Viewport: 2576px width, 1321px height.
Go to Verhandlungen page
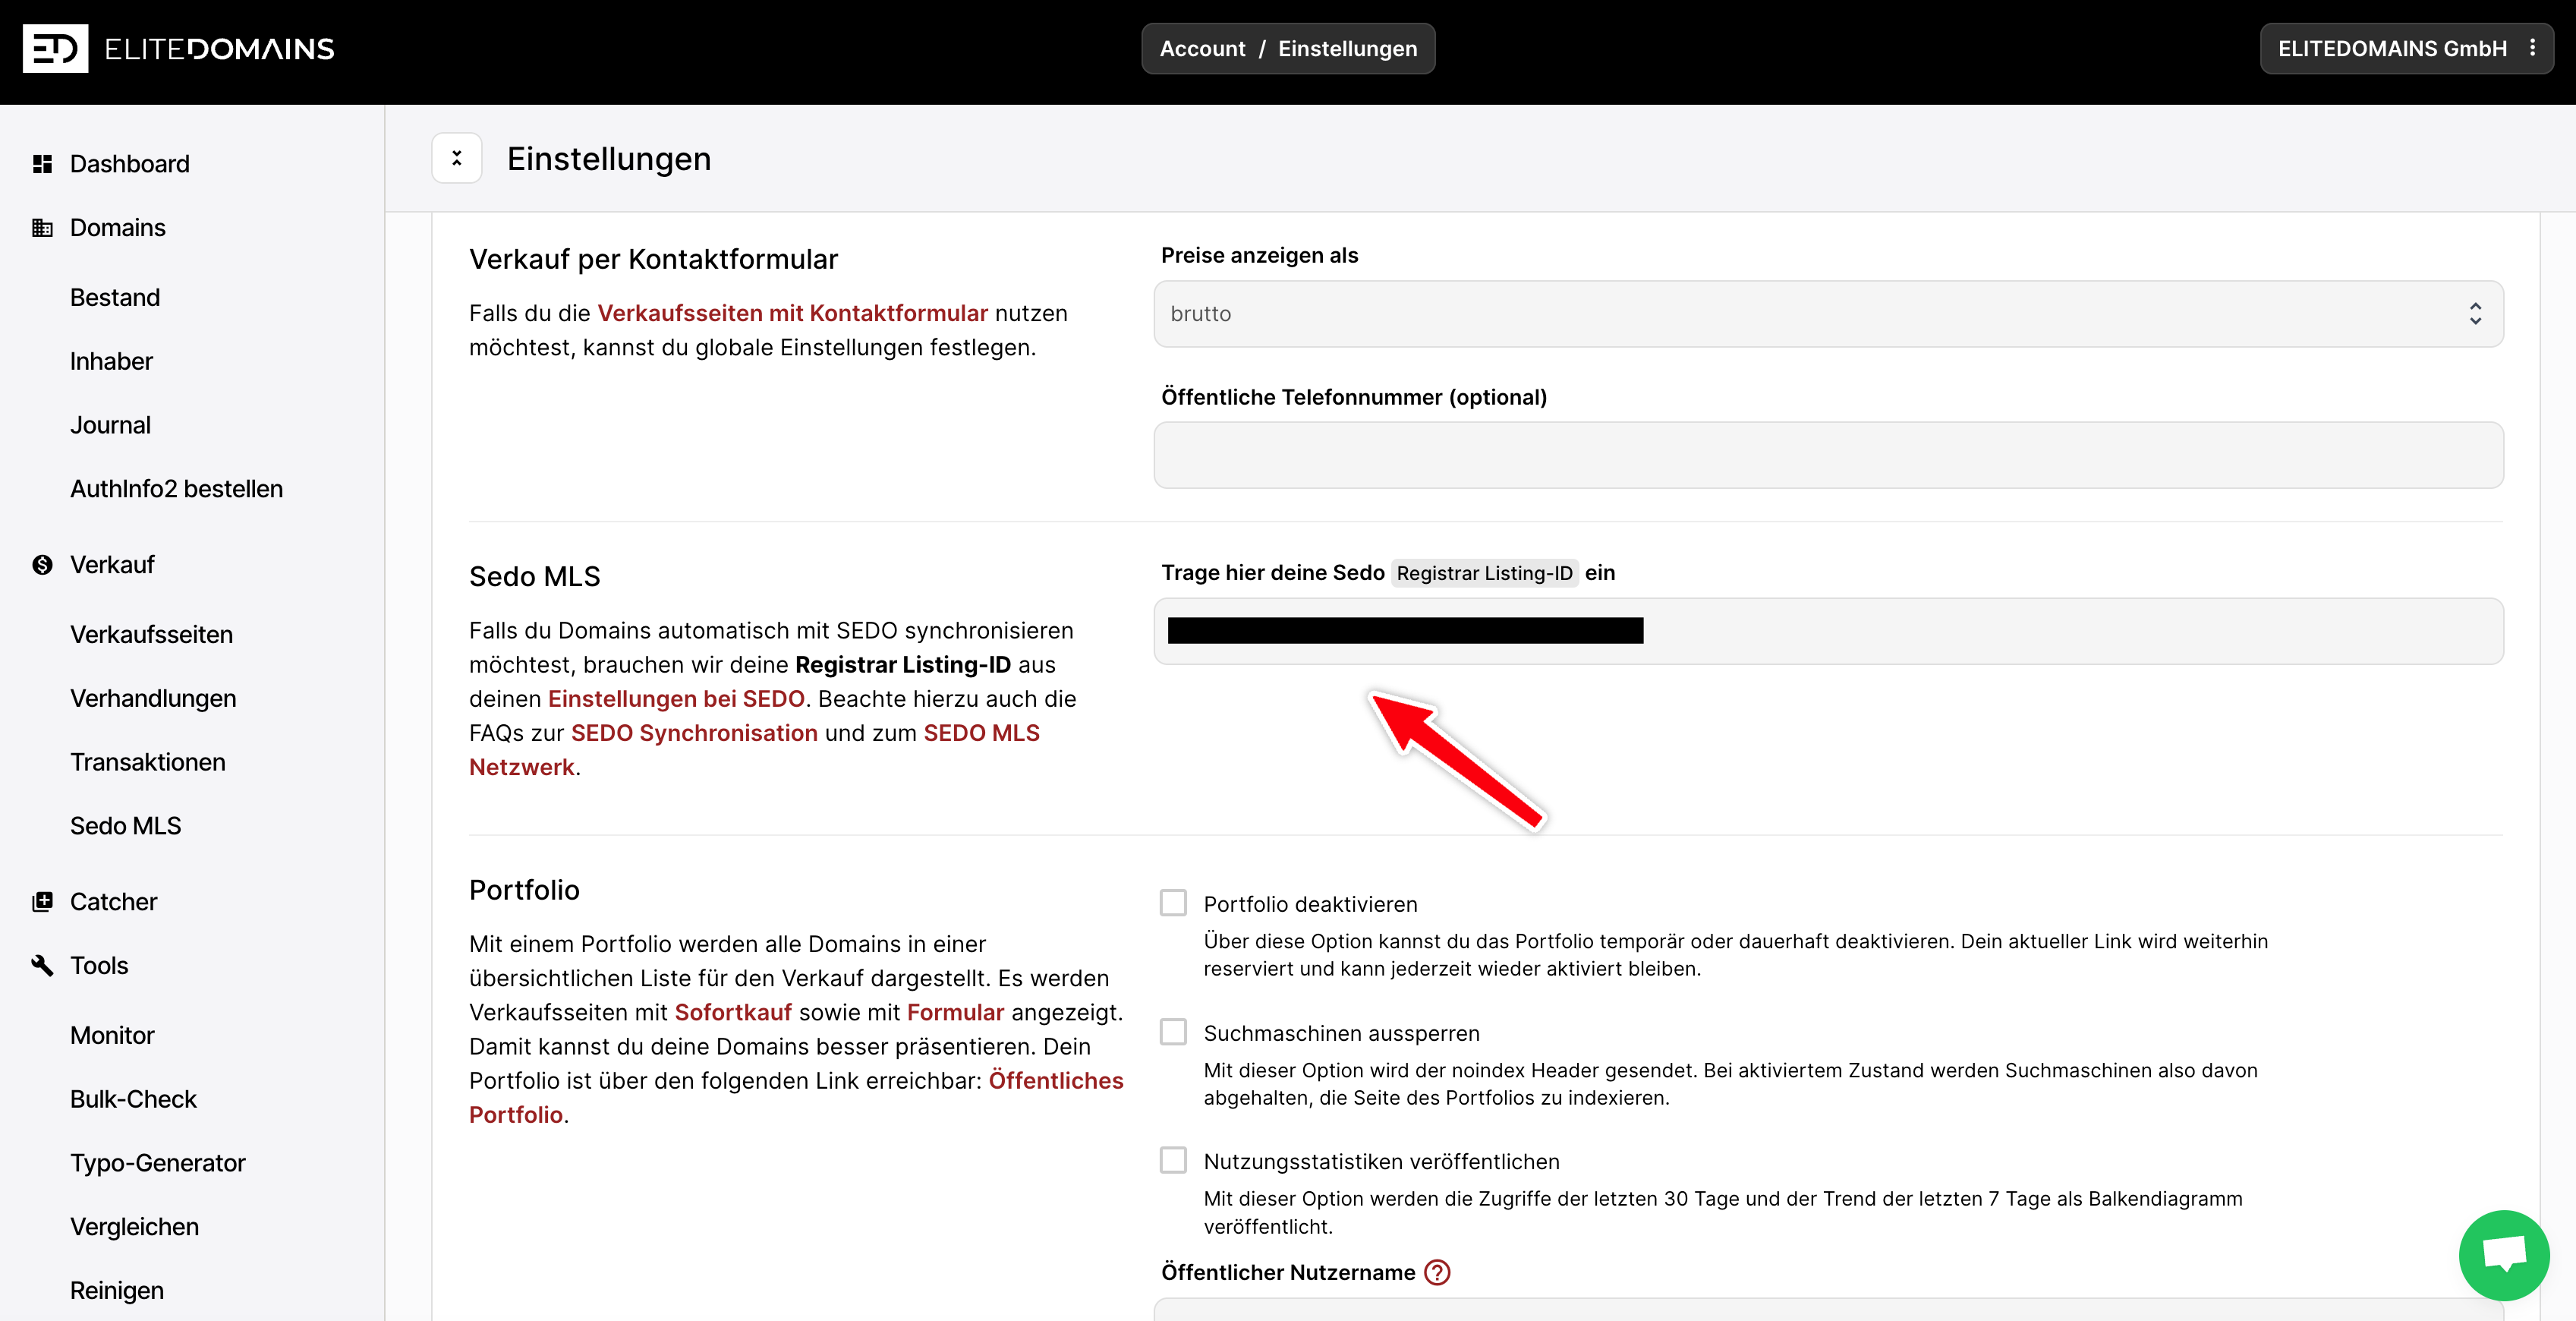click(x=153, y=699)
